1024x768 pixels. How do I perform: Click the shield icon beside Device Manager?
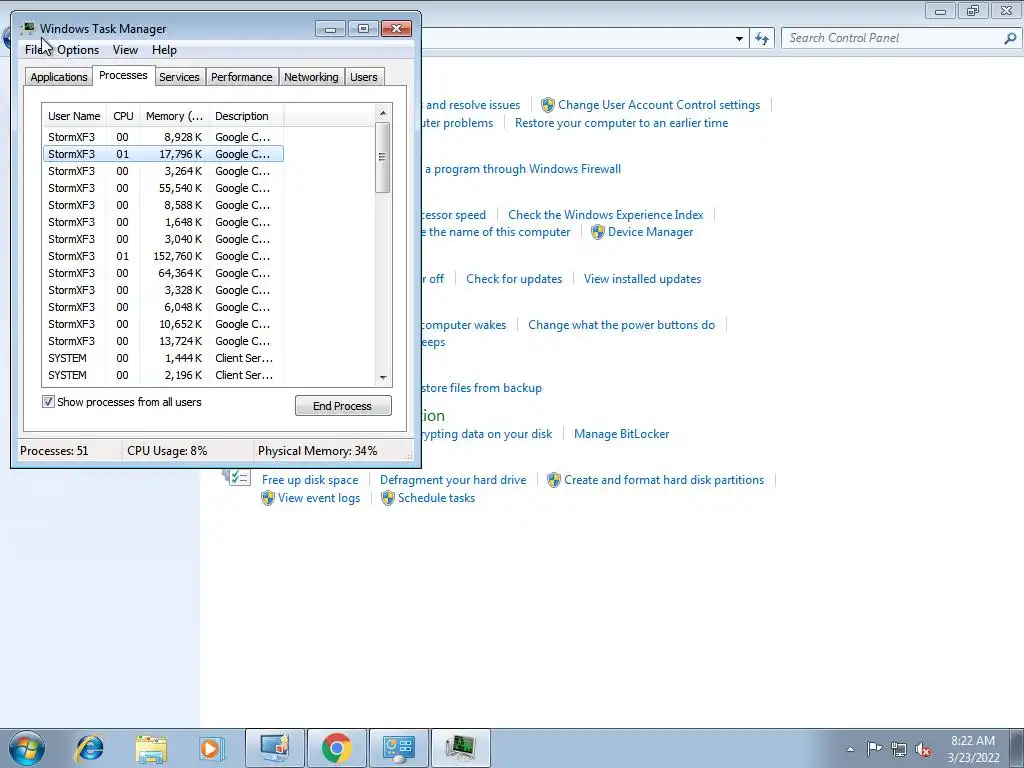(x=598, y=232)
